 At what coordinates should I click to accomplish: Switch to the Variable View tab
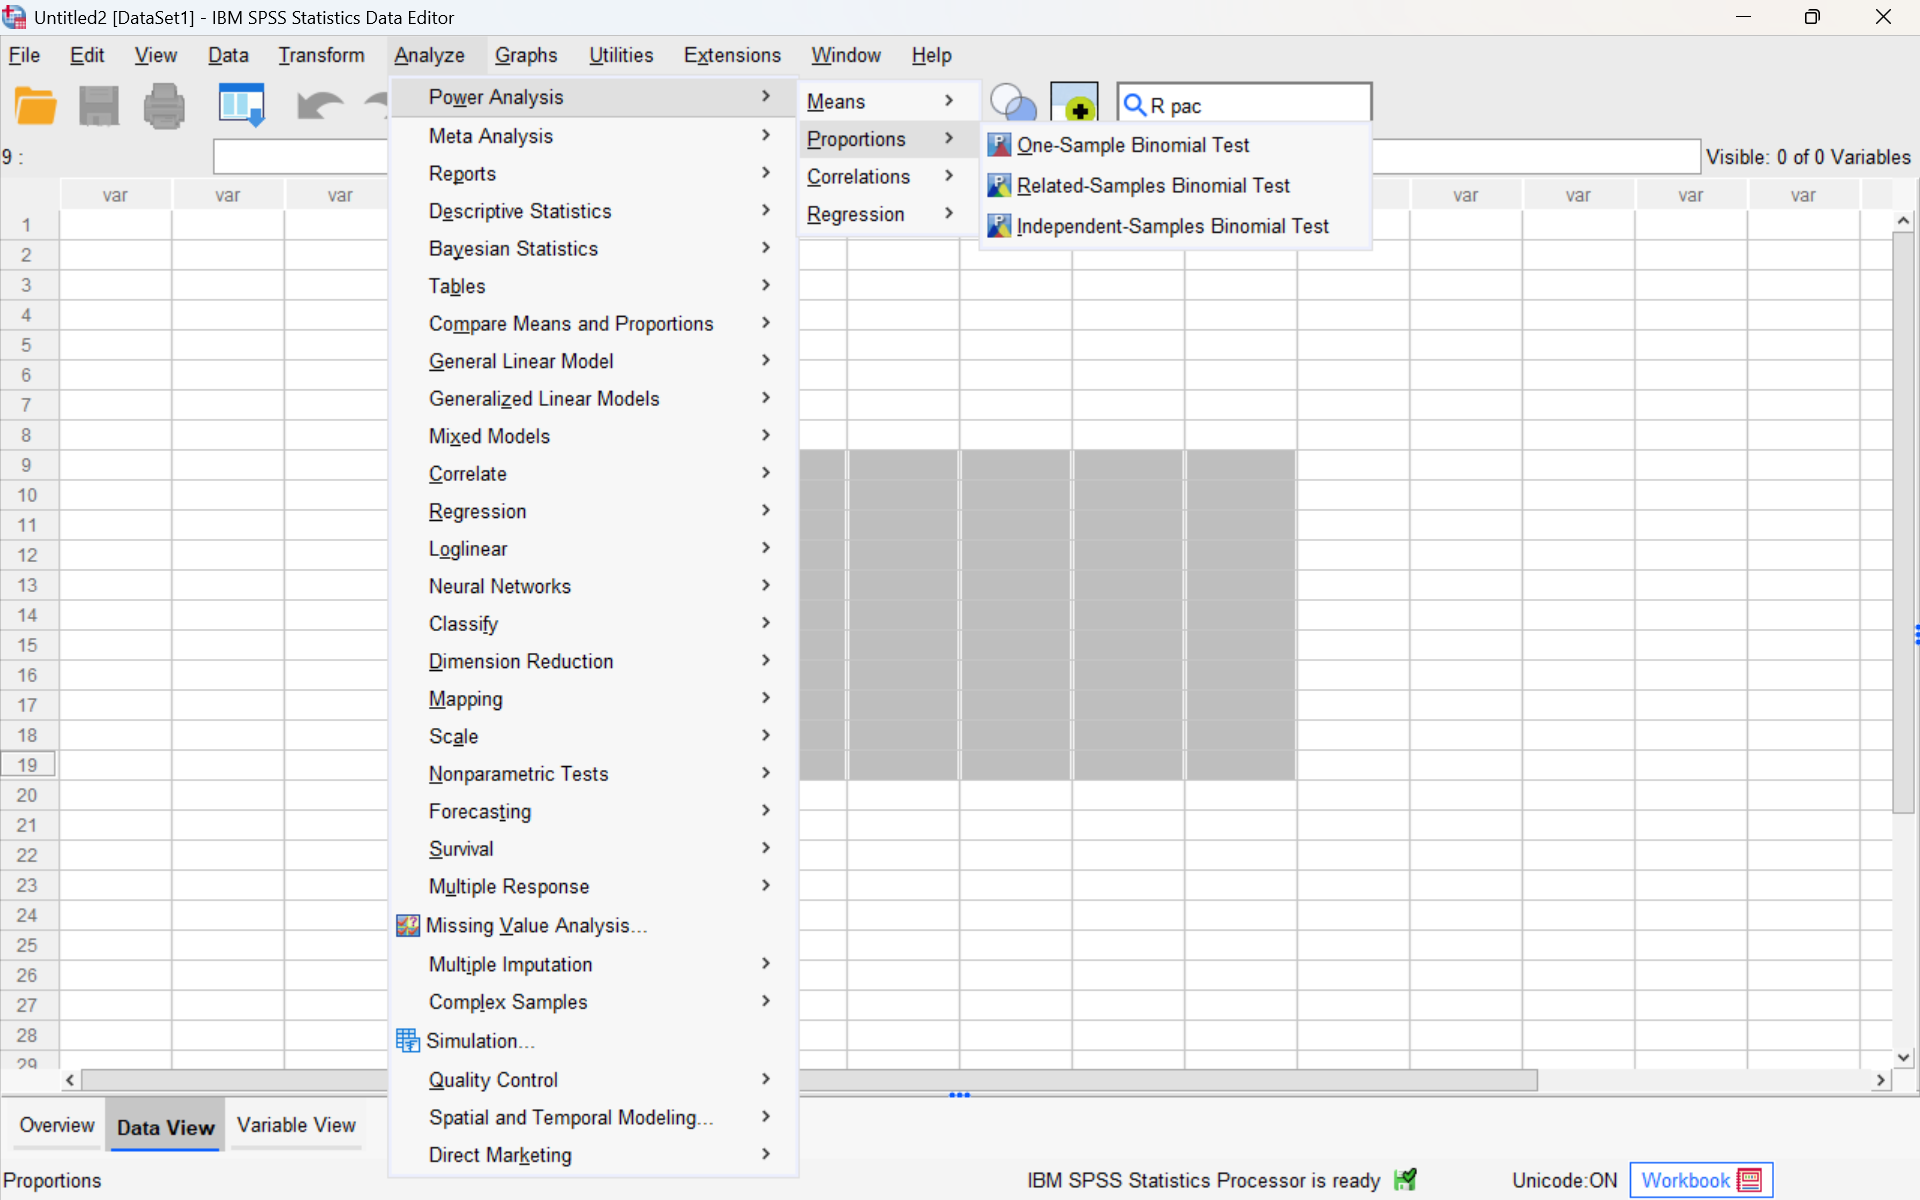295,1124
